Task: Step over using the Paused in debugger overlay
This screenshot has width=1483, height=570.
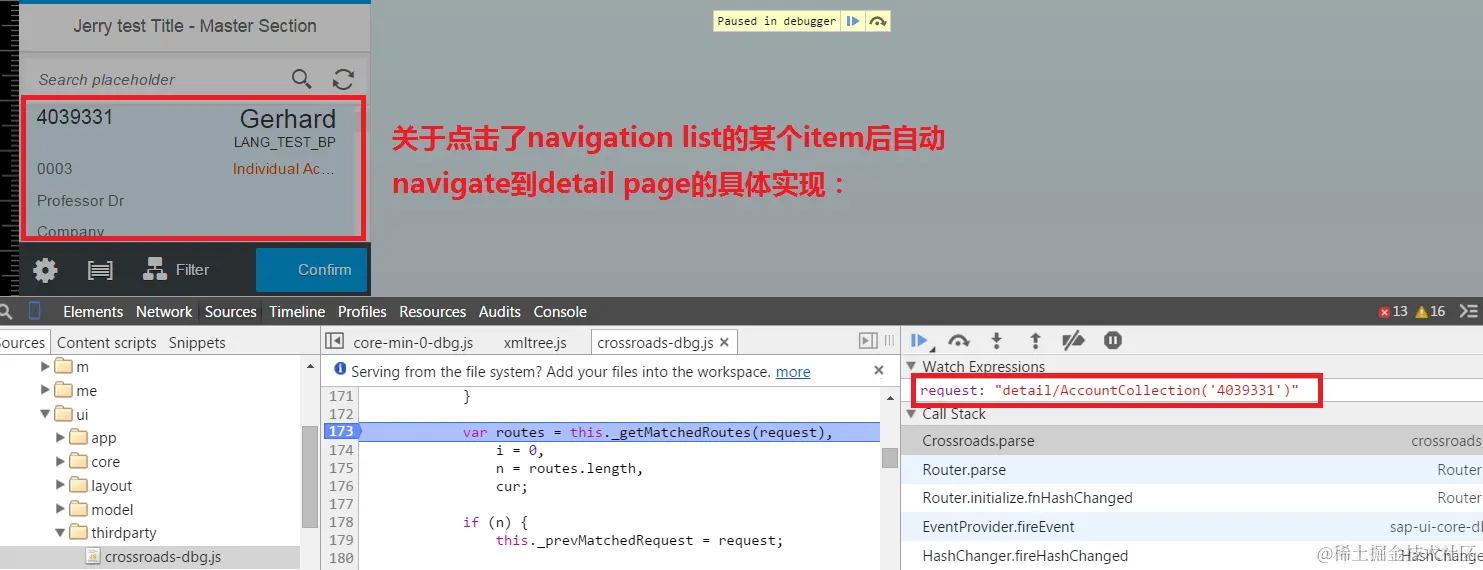Action: click(877, 21)
